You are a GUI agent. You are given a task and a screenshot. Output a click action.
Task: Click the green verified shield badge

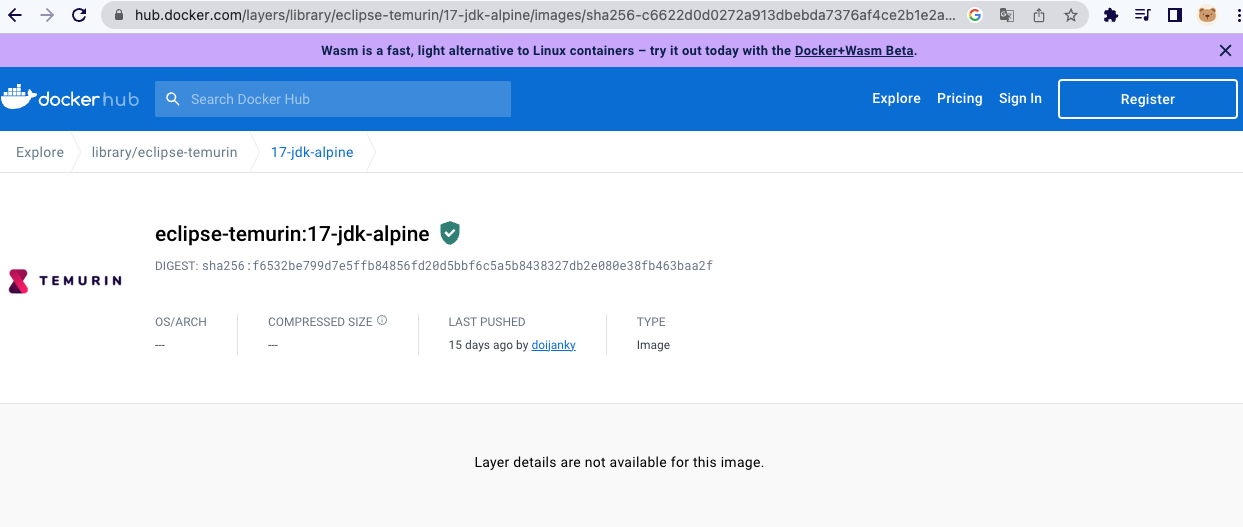click(x=450, y=233)
